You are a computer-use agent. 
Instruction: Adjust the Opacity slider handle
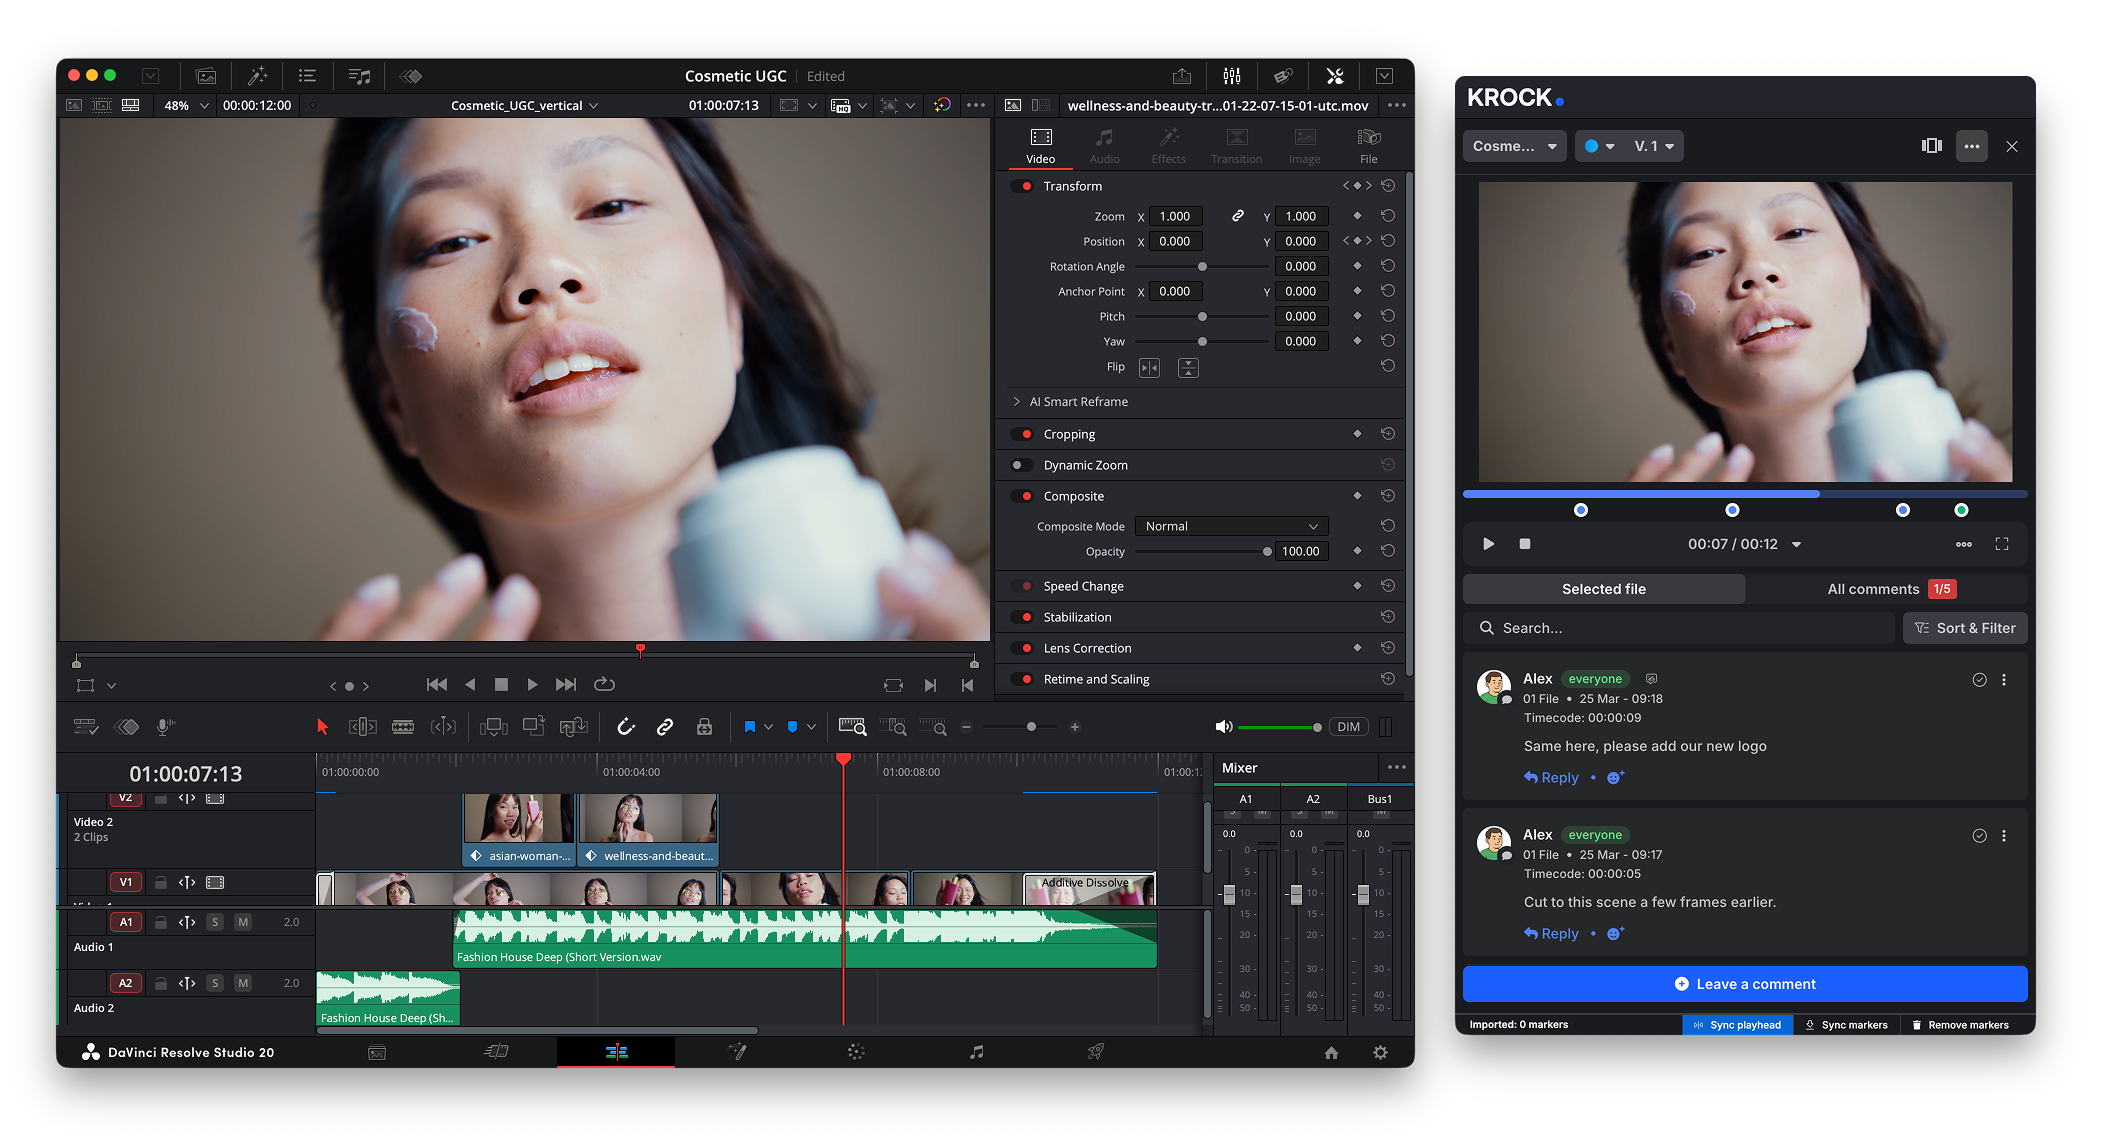pos(1267,552)
